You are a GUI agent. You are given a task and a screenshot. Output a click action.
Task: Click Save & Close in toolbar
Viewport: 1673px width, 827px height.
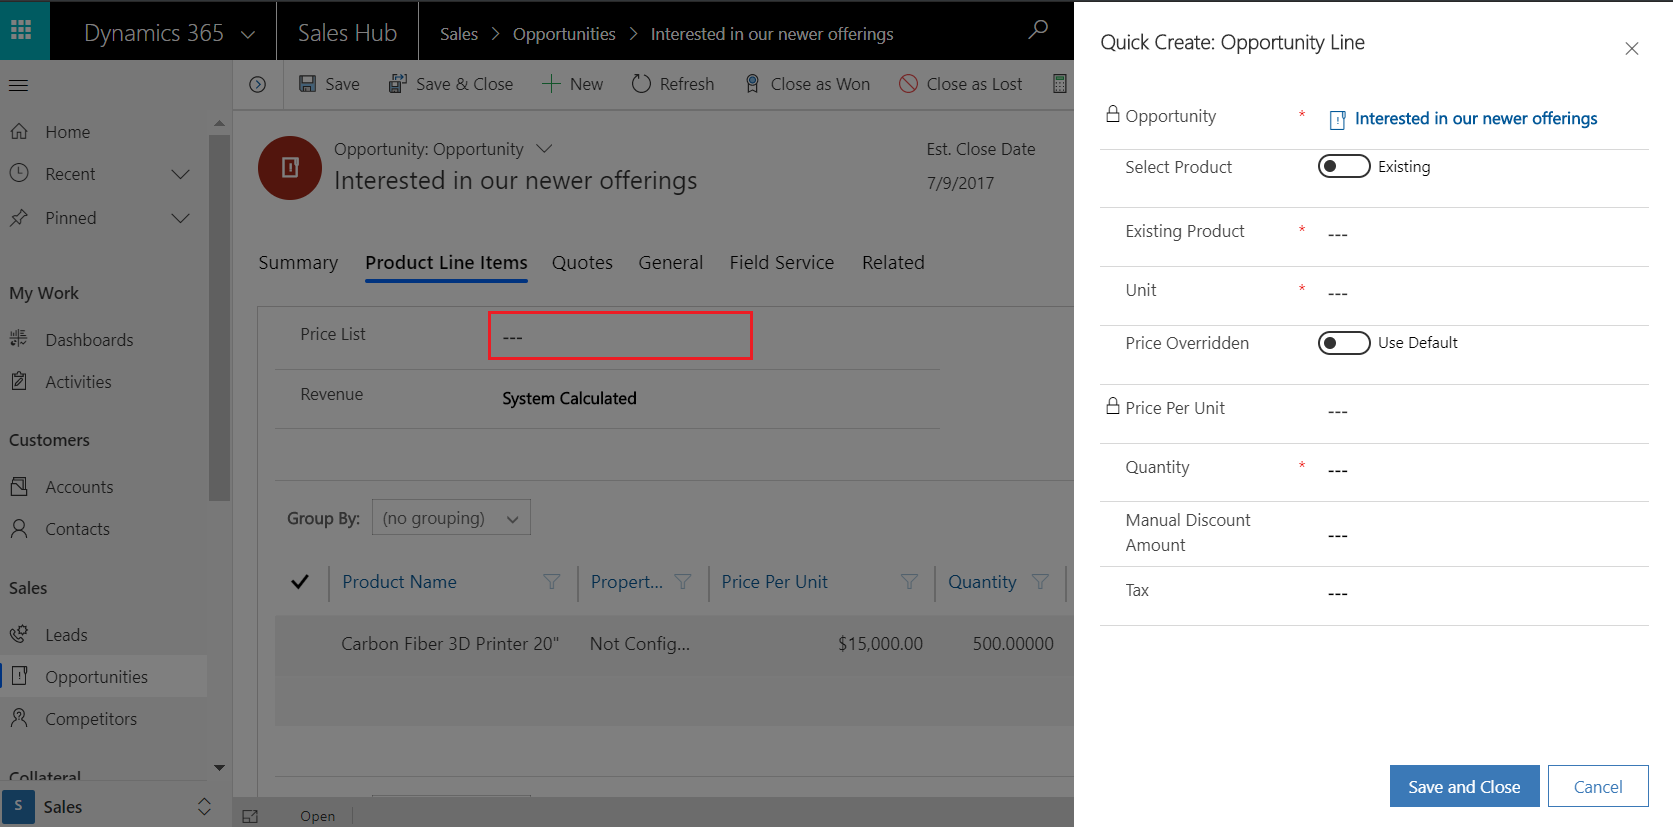coord(451,84)
